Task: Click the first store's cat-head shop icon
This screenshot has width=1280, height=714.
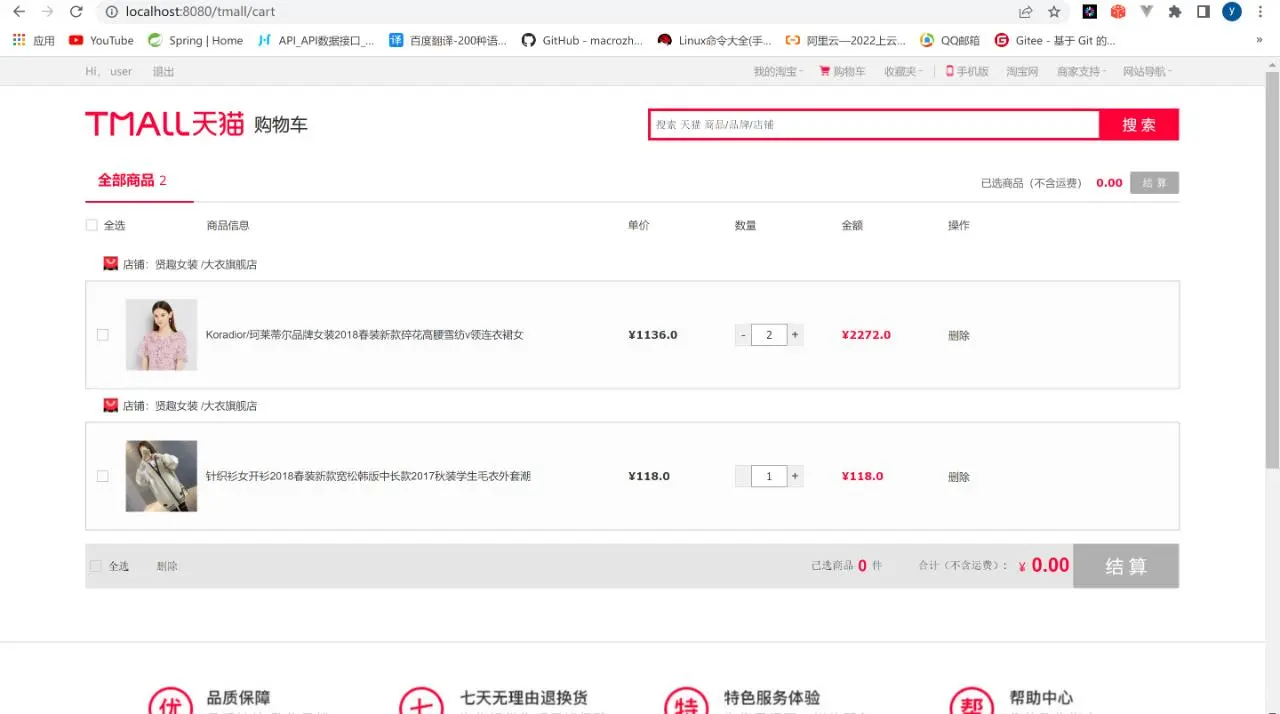Action: [x=111, y=263]
